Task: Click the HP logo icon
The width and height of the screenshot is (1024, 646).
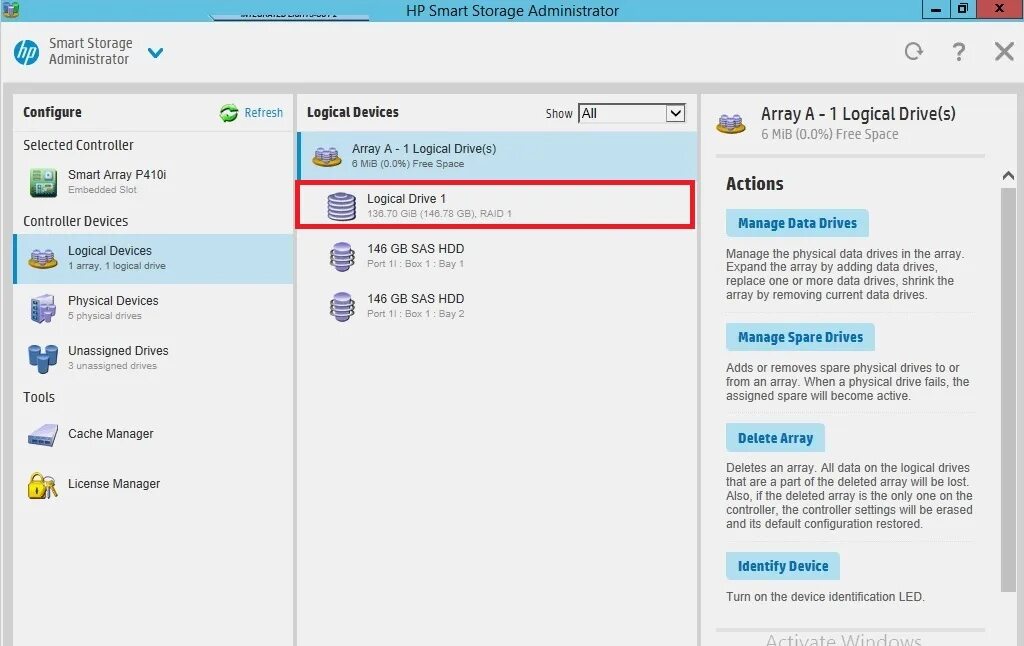Action: coord(27,52)
